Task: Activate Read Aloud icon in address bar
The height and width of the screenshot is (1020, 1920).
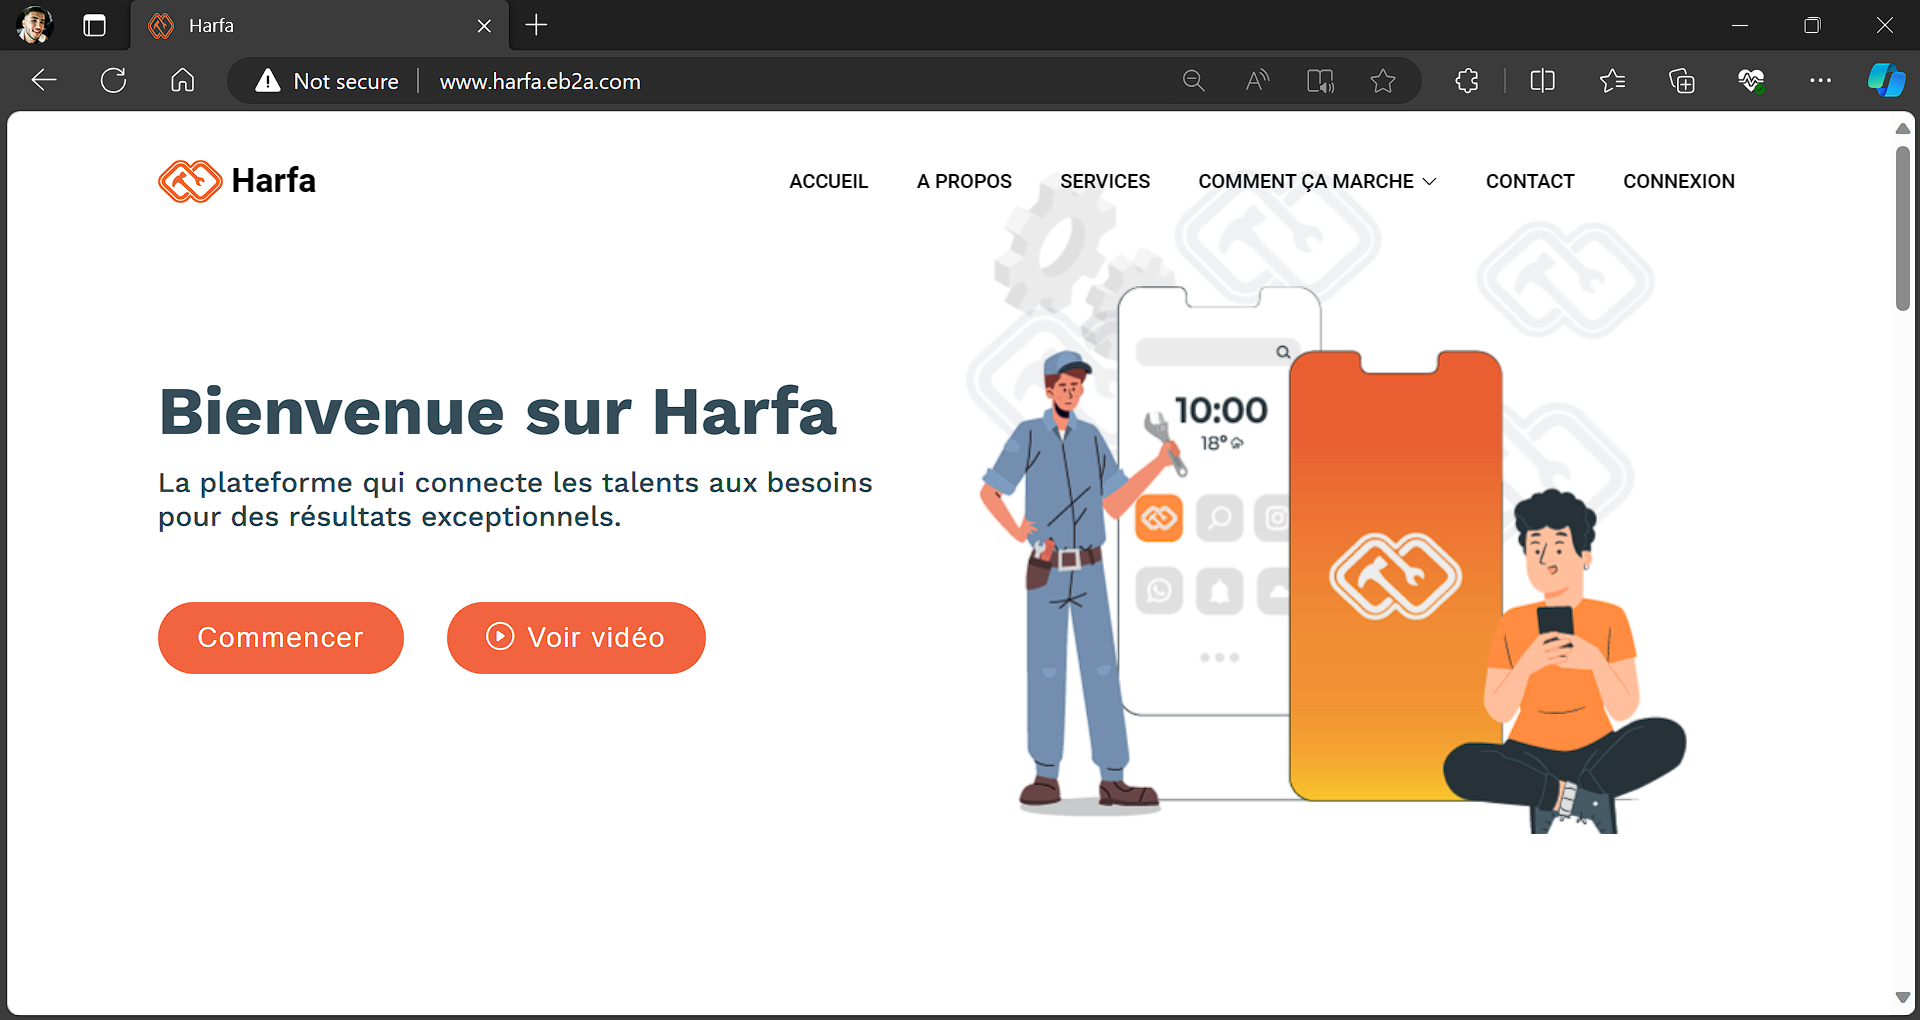Action: 1257,81
